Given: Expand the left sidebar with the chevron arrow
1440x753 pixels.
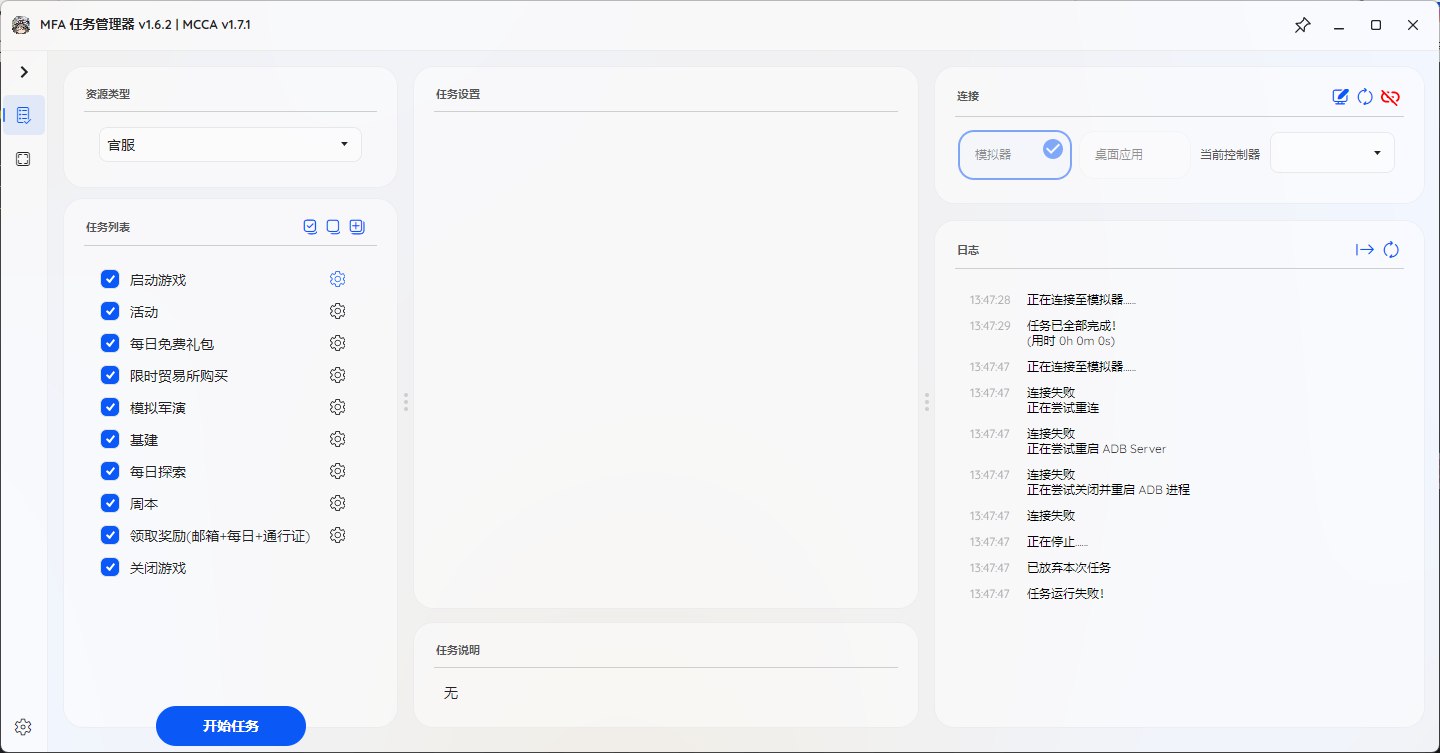Looking at the screenshot, I should [23, 71].
